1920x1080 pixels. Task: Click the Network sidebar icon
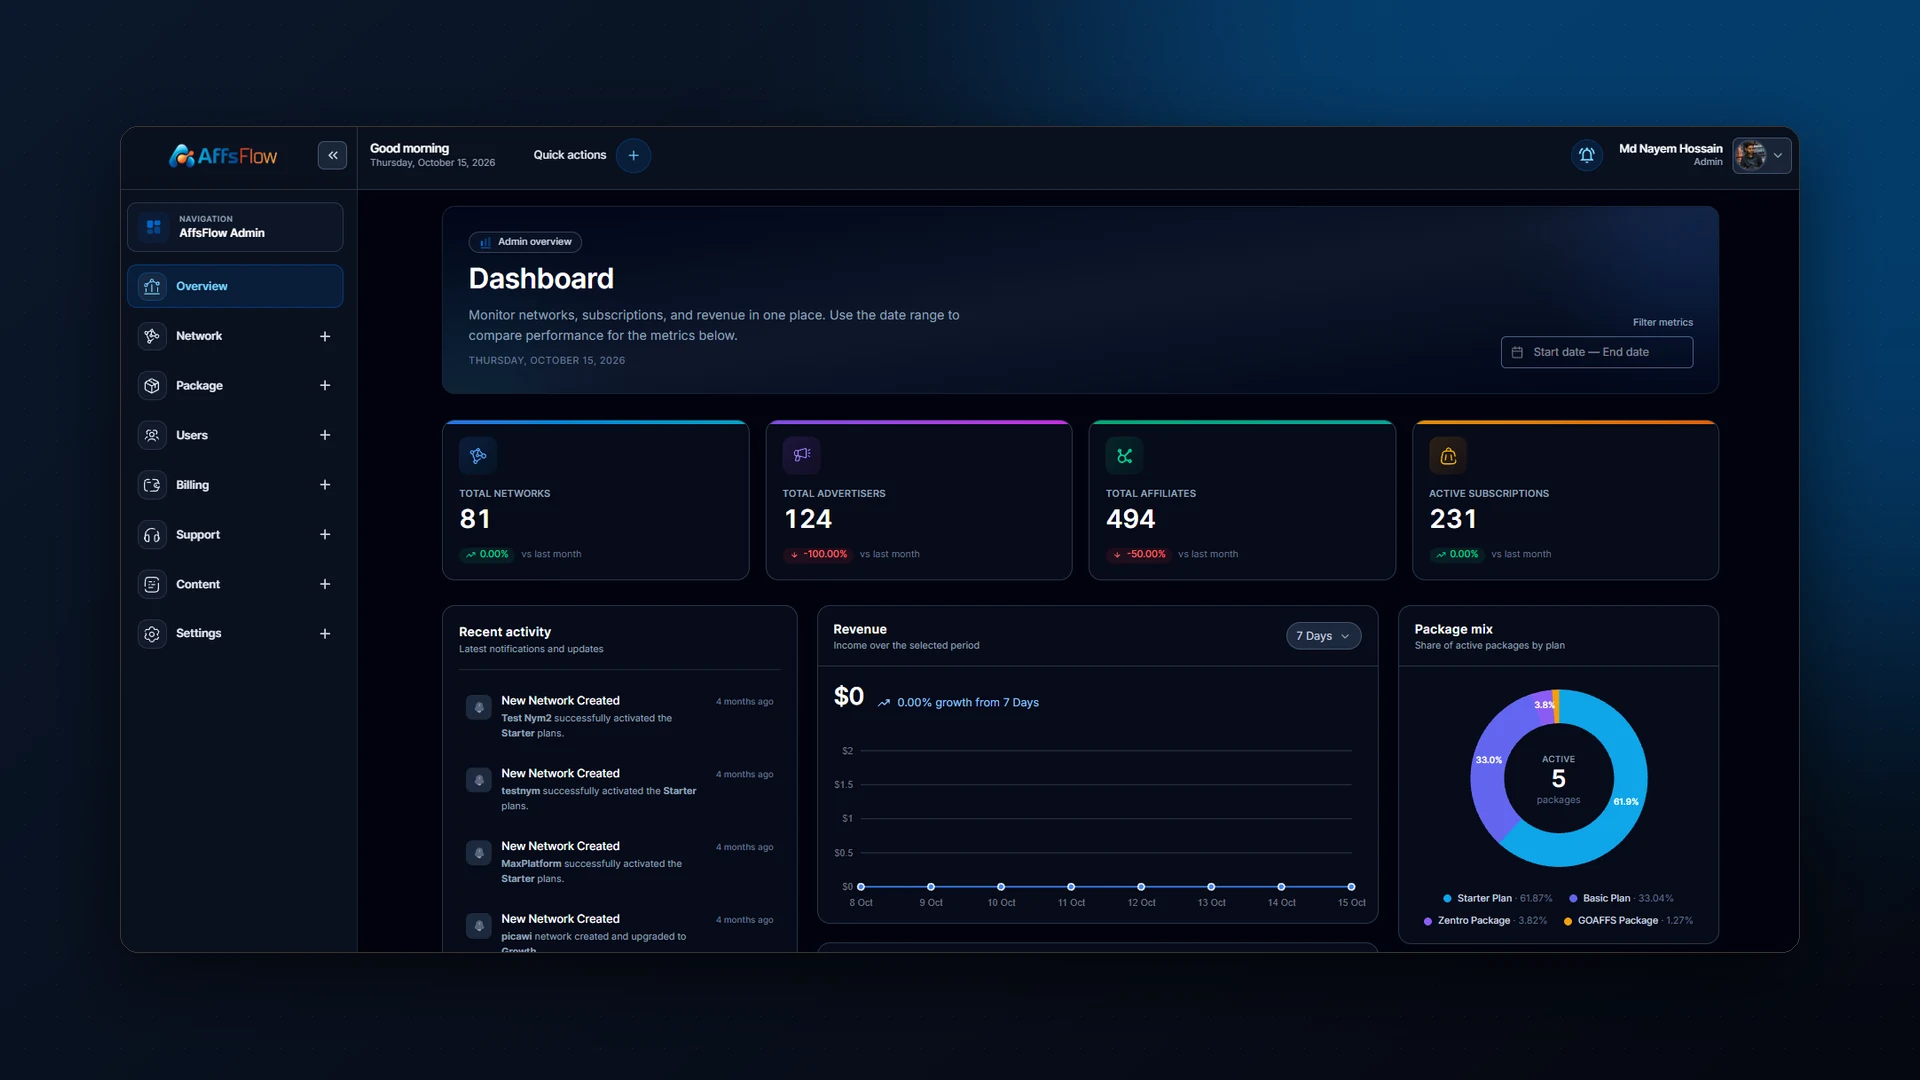152,336
